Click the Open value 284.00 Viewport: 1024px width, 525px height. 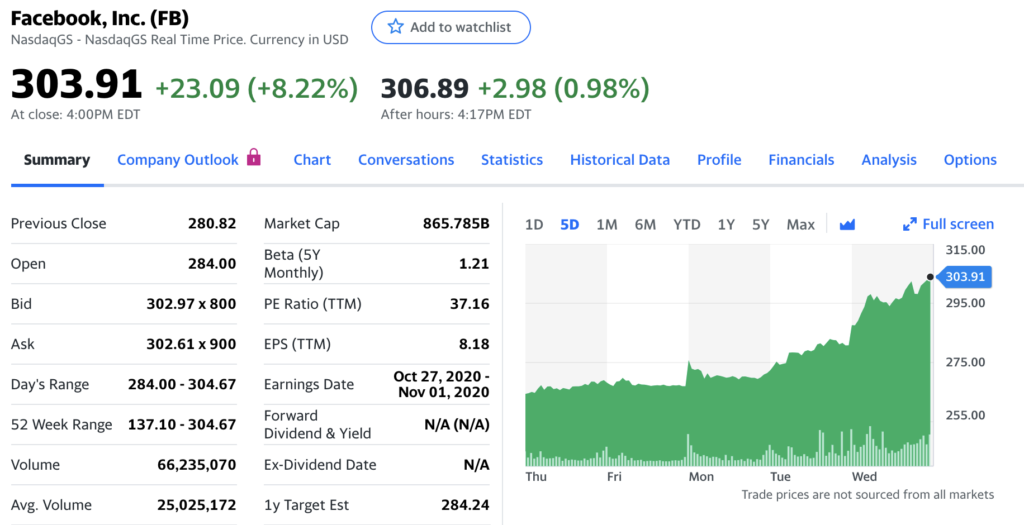[212, 264]
